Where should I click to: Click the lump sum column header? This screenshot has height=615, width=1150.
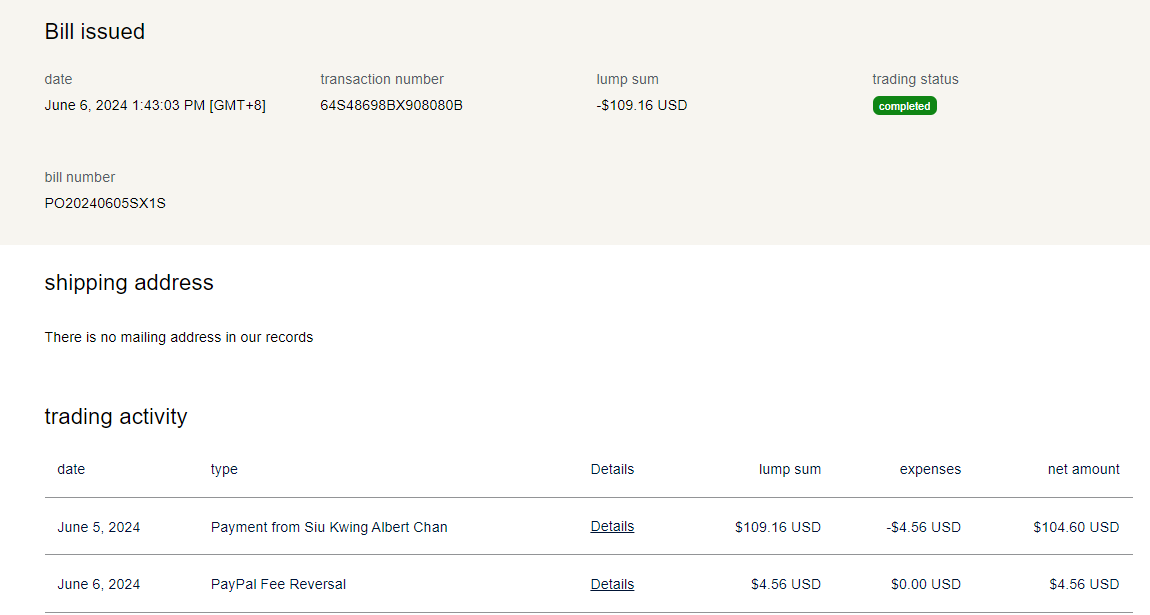coord(789,469)
